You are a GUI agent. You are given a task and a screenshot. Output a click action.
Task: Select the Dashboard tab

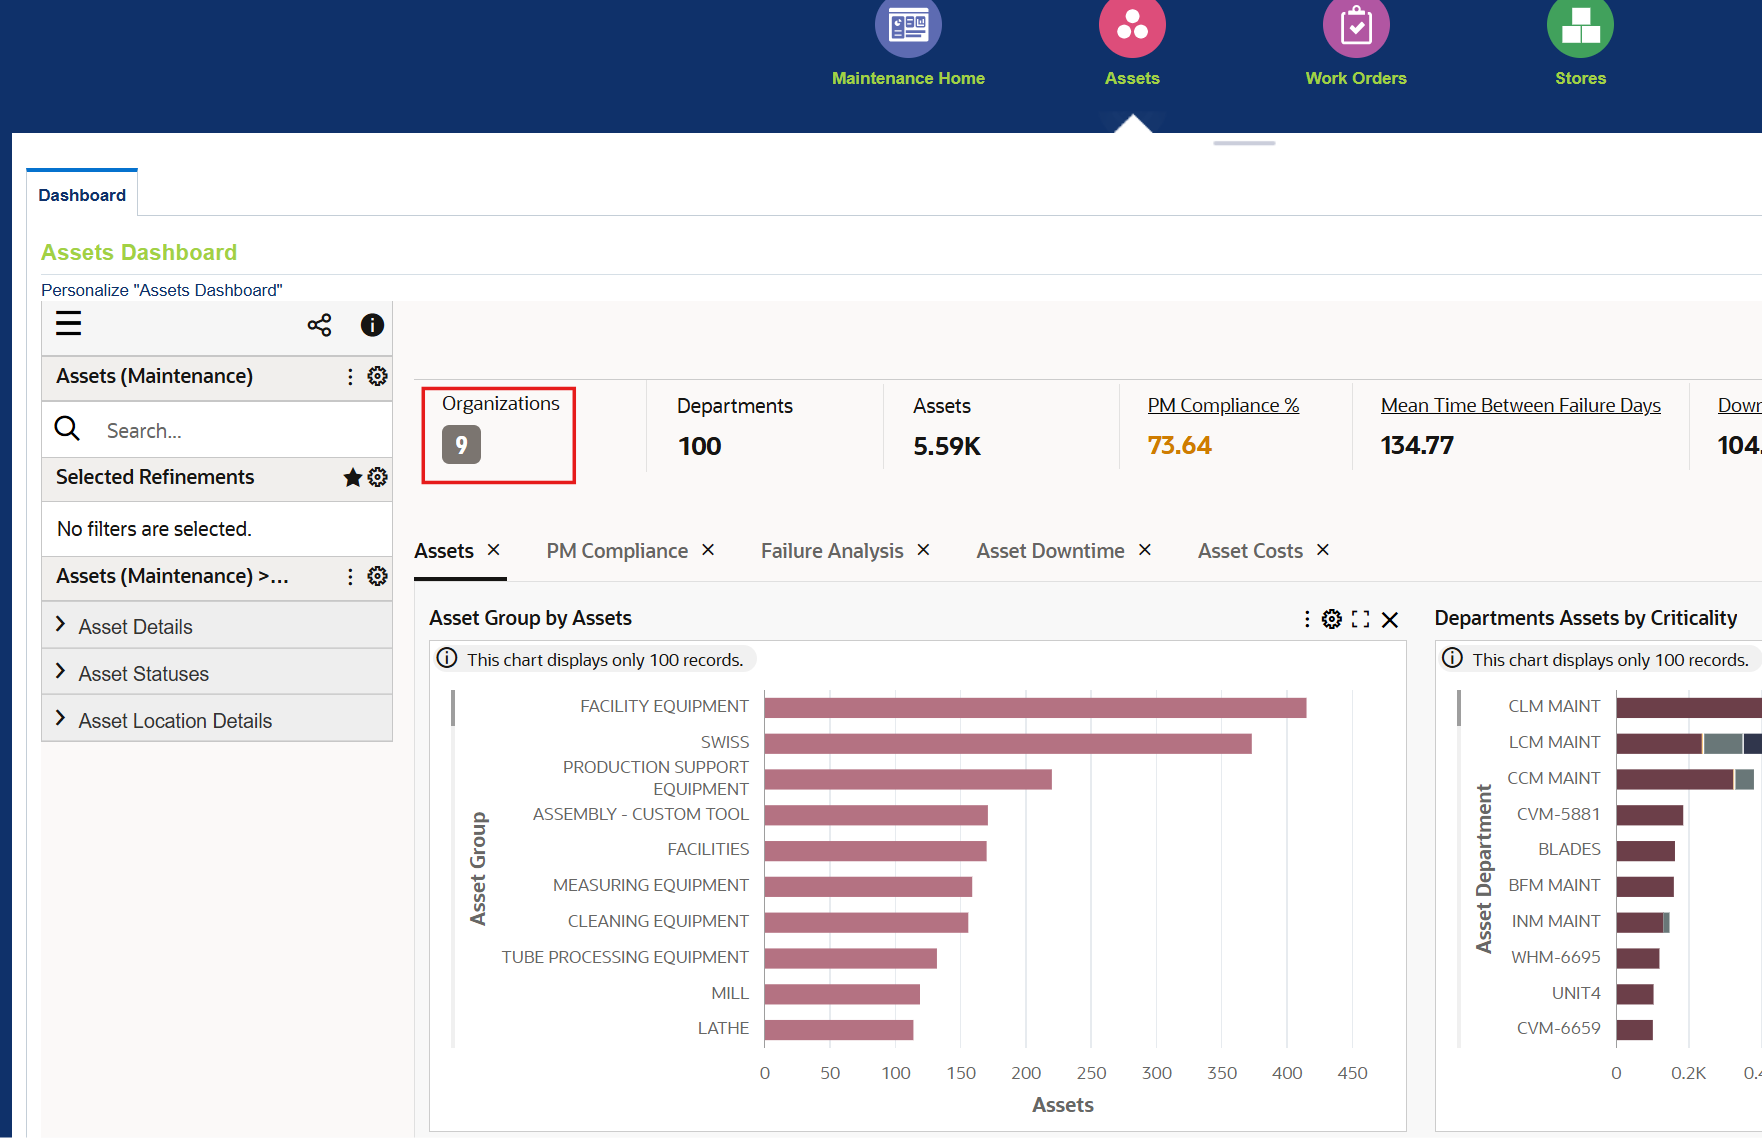[82, 194]
